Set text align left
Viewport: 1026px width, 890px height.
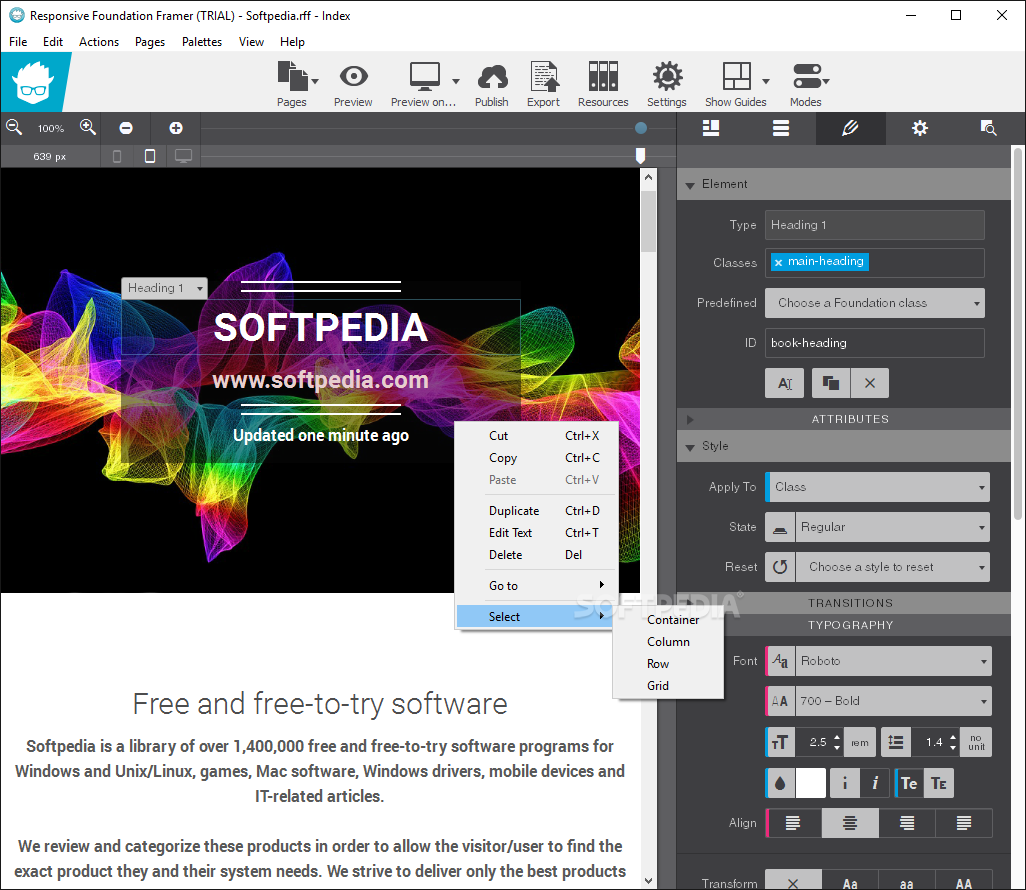click(x=793, y=823)
